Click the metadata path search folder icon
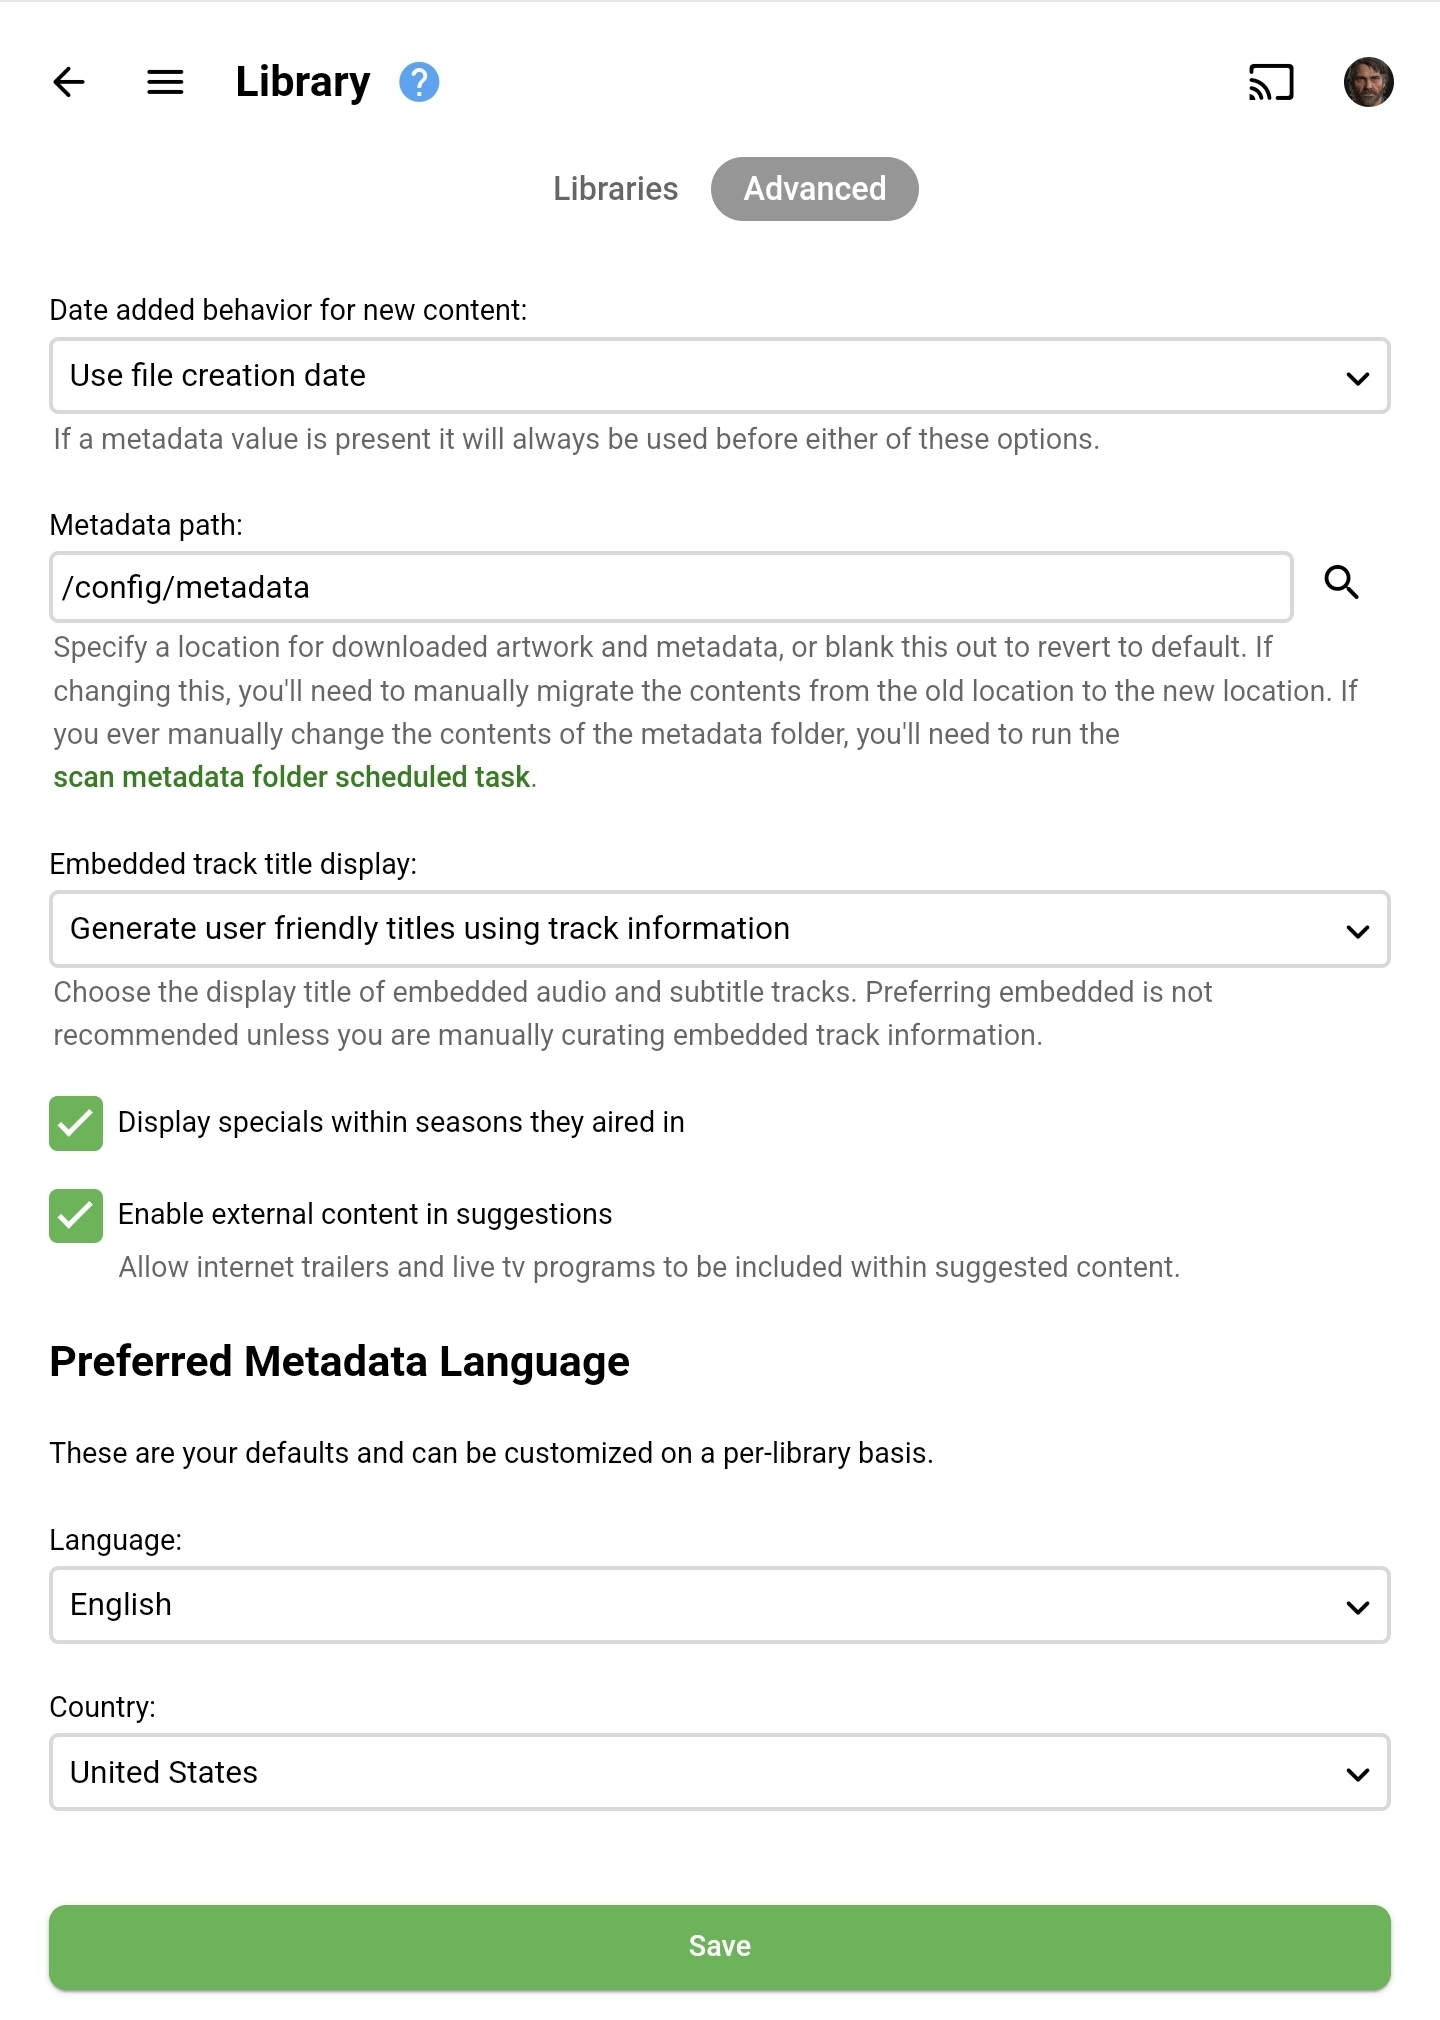Viewport: 1440px width, 2020px height. tap(1341, 582)
